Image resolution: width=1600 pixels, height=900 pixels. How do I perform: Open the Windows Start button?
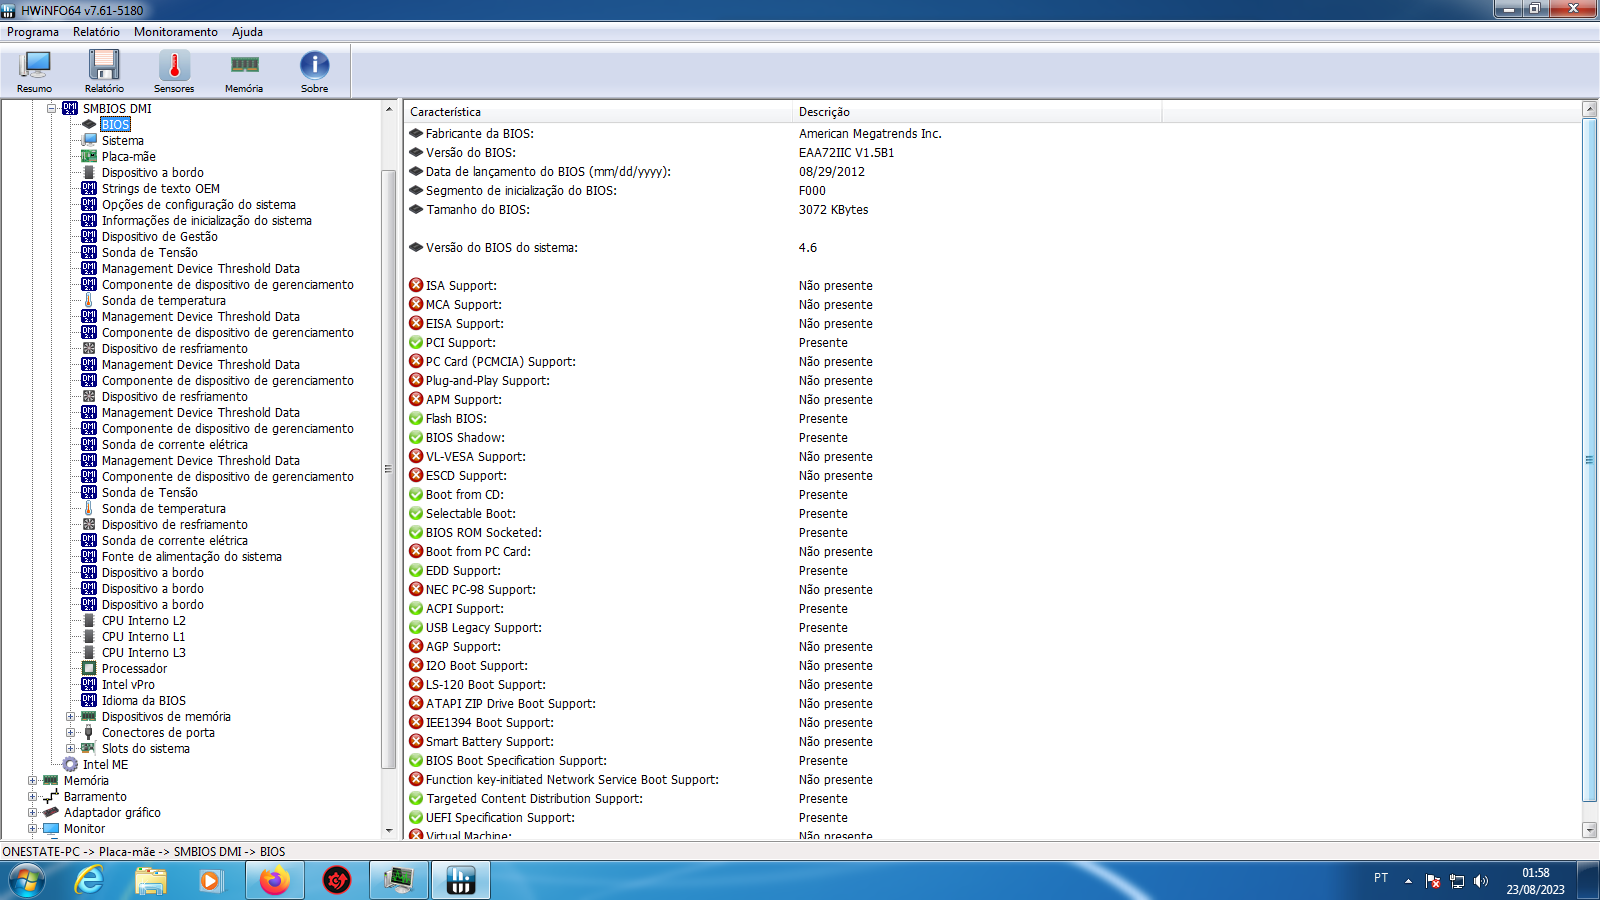(27, 880)
